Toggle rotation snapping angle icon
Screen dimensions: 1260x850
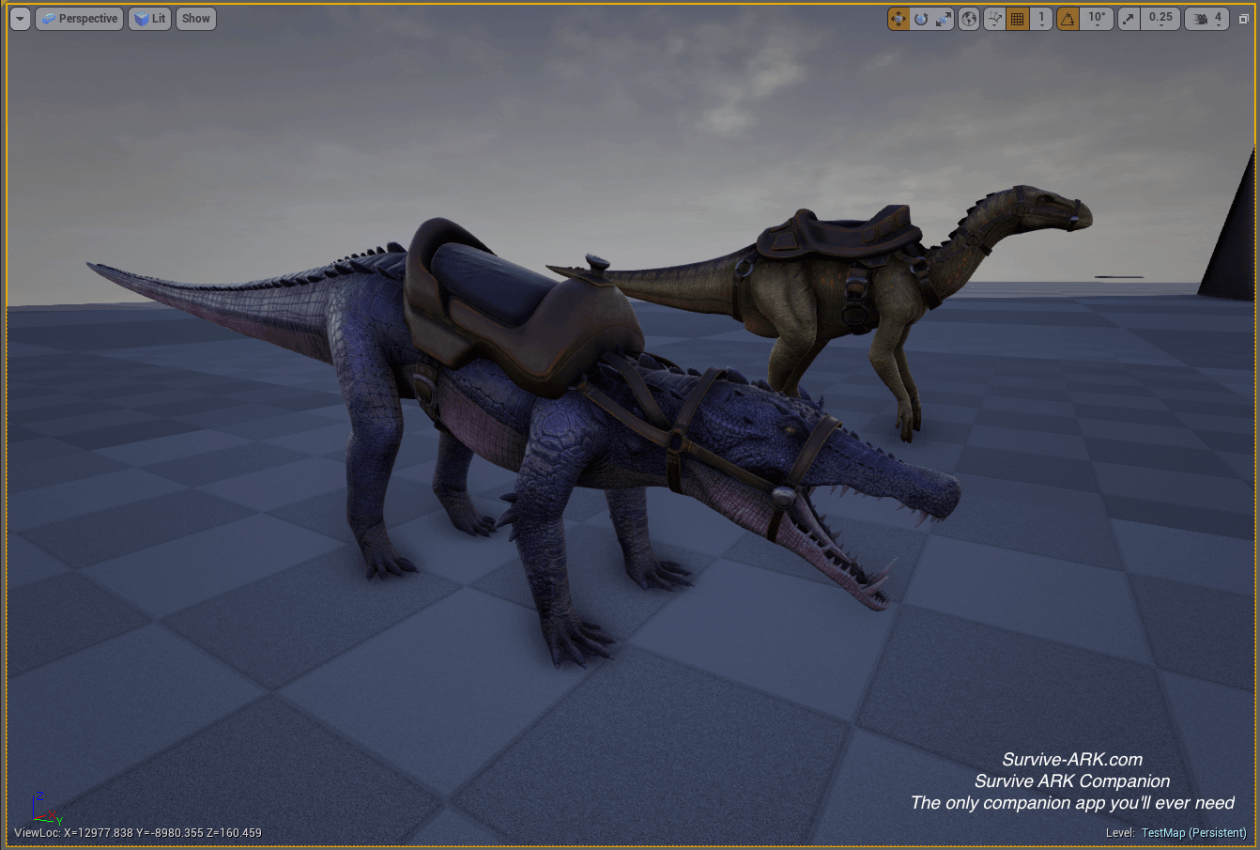coord(1068,18)
